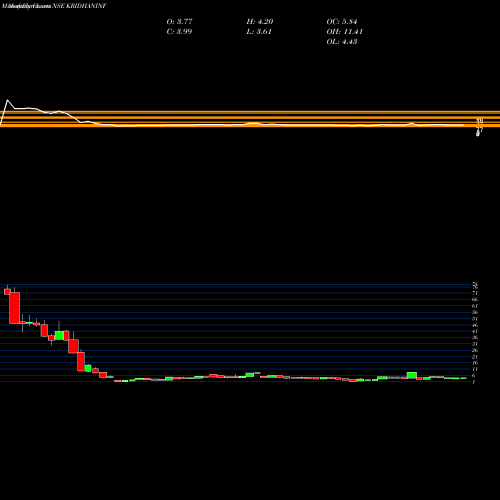Click the peak of the white indicator line

[8, 100]
